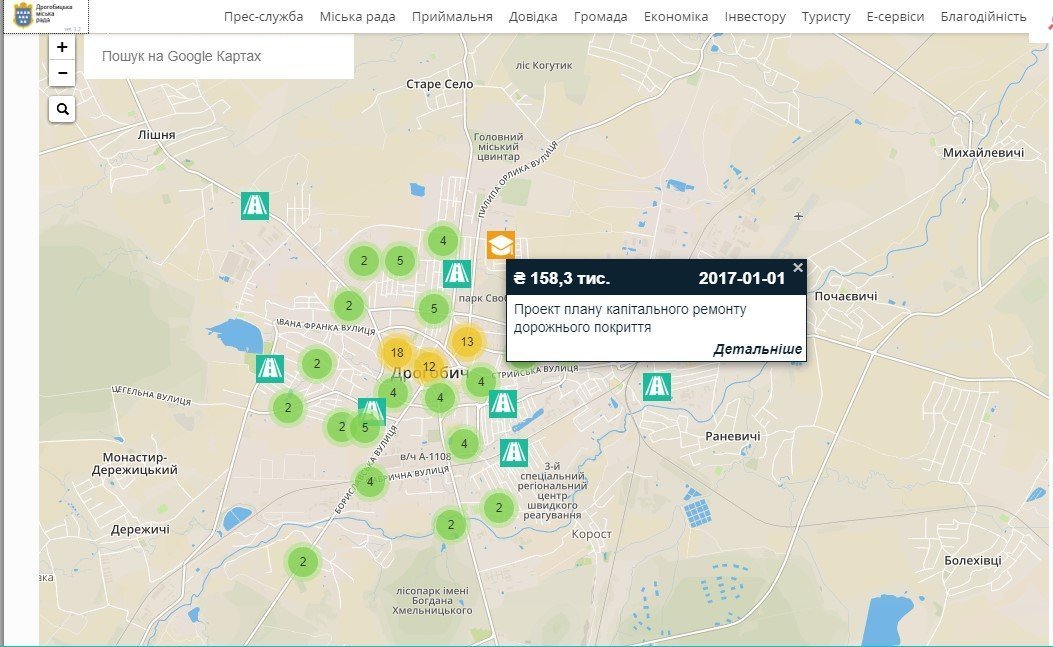Viewport: 1053px width, 647px height.
Task: Click the zoom in plus button
Action: pos(62,47)
